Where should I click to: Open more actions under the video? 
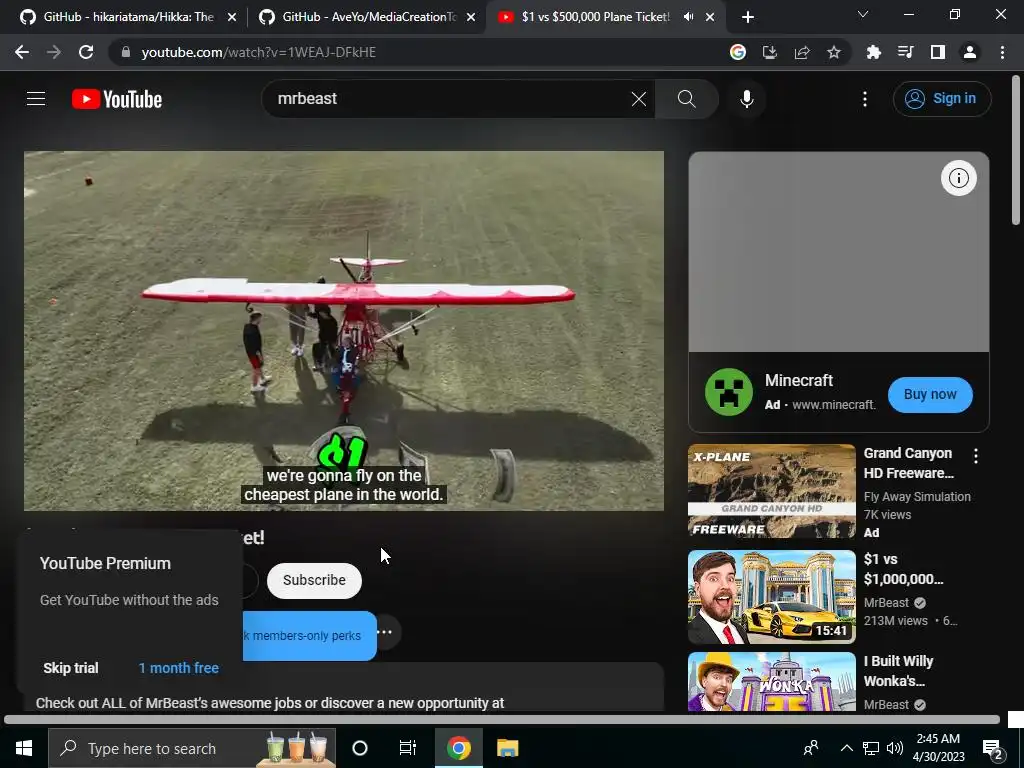click(385, 632)
